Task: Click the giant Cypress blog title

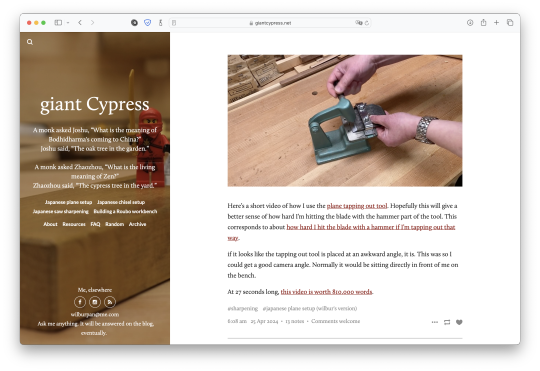Action: click(95, 105)
